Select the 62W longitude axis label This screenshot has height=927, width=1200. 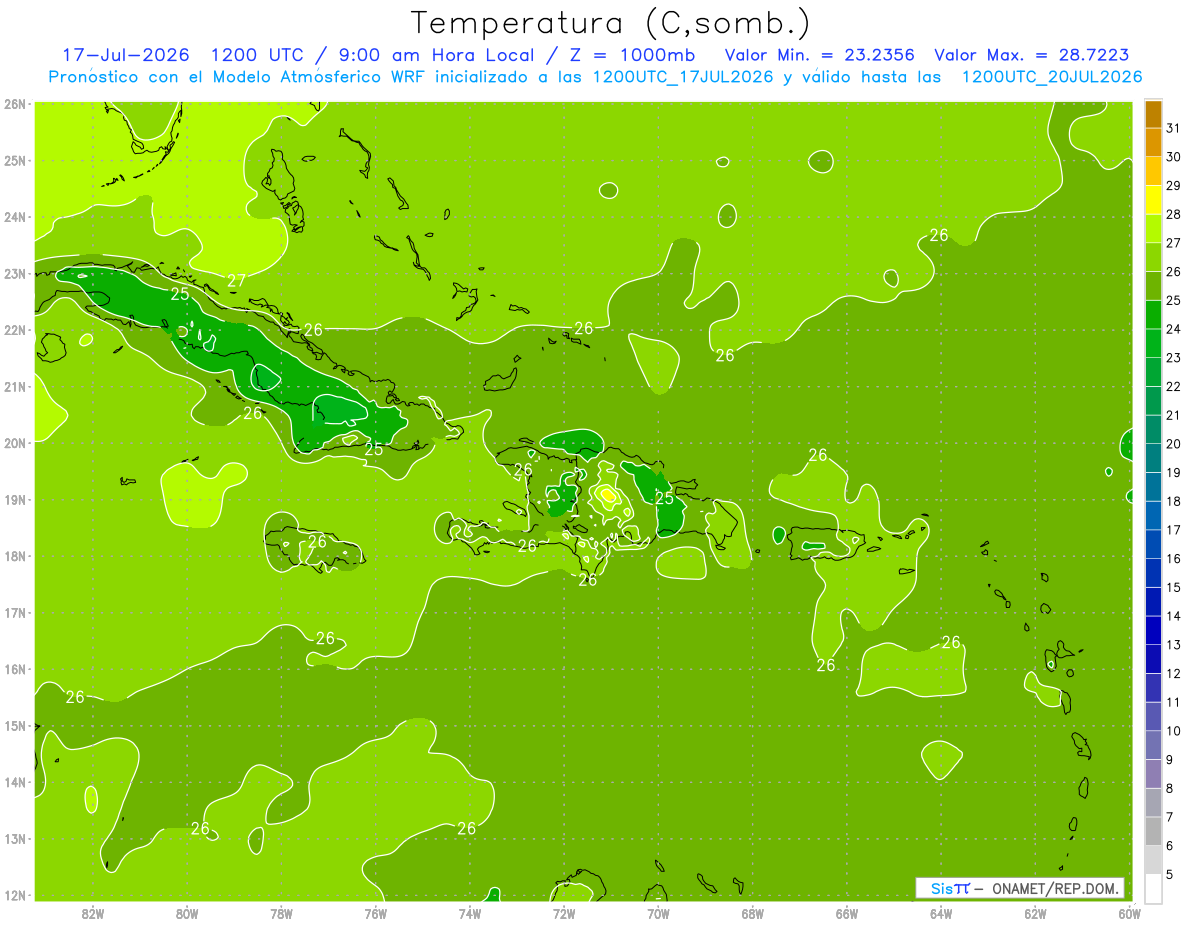tap(1036, 913)
